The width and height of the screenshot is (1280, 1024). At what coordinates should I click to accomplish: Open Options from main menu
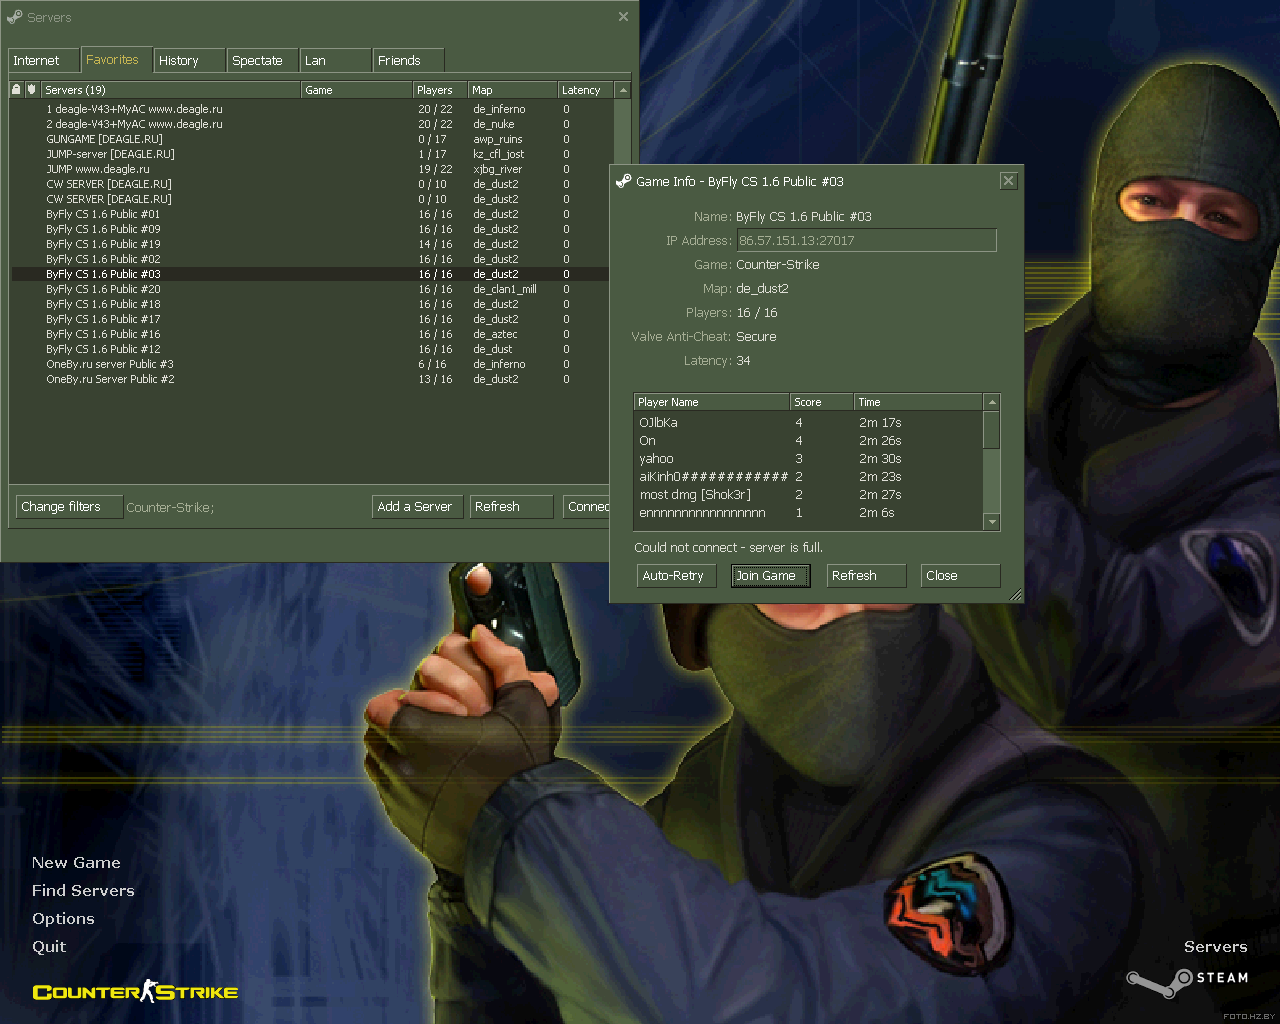pyautogui.click(x=63, y=919)
